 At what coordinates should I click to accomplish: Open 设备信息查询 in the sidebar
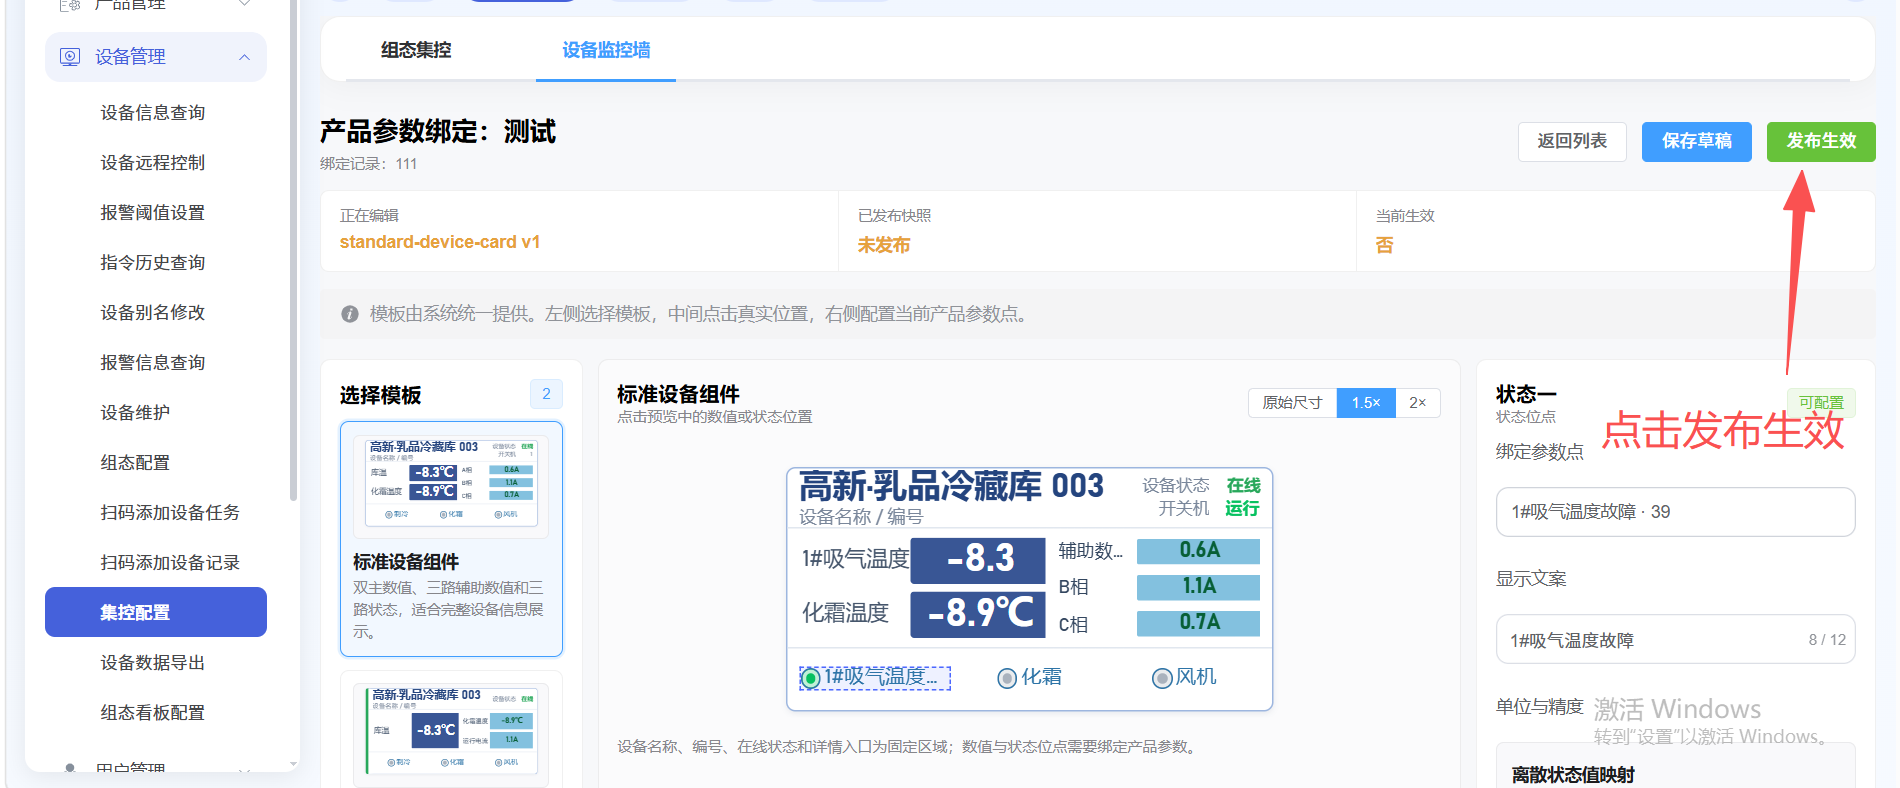tap(153, 113)
